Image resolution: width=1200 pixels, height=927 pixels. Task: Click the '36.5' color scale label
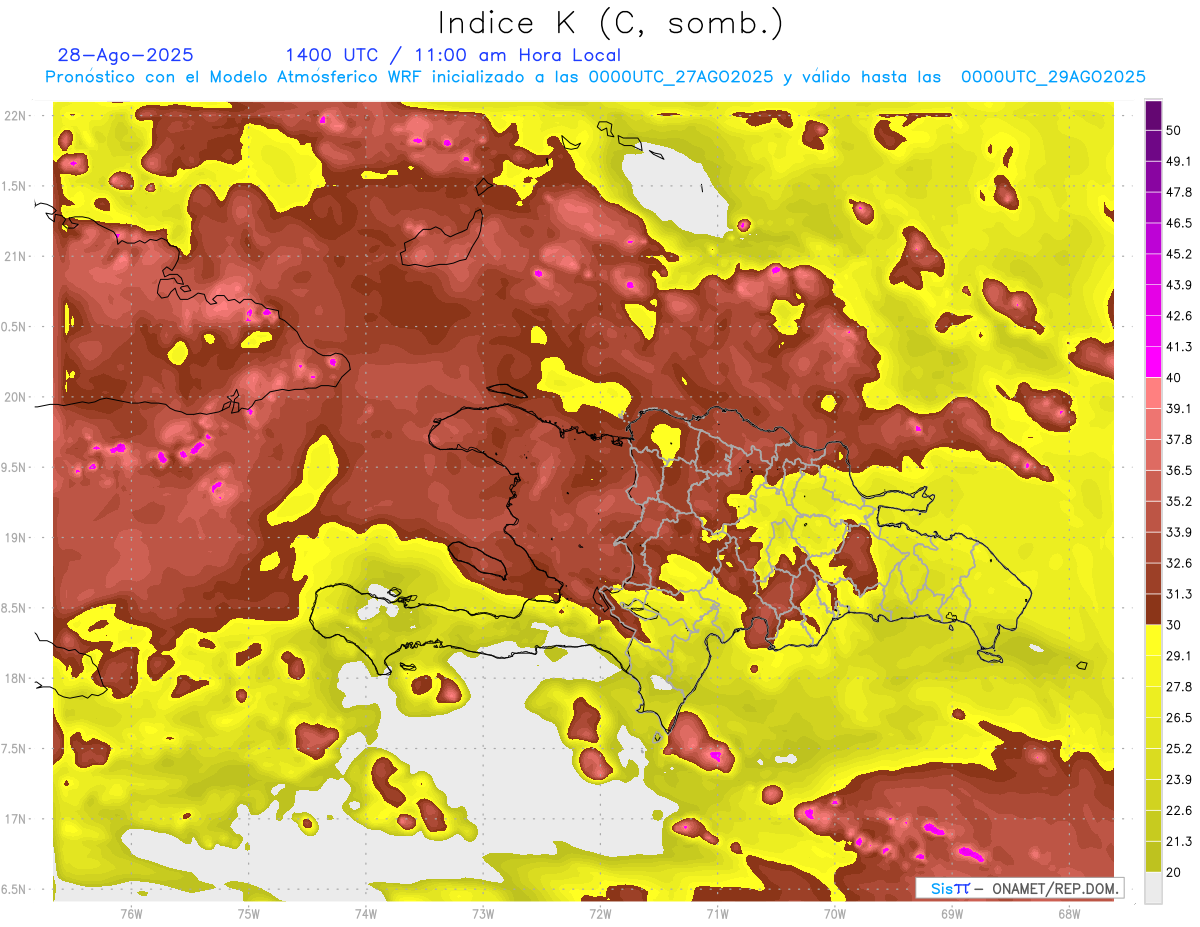(1179, 470)
